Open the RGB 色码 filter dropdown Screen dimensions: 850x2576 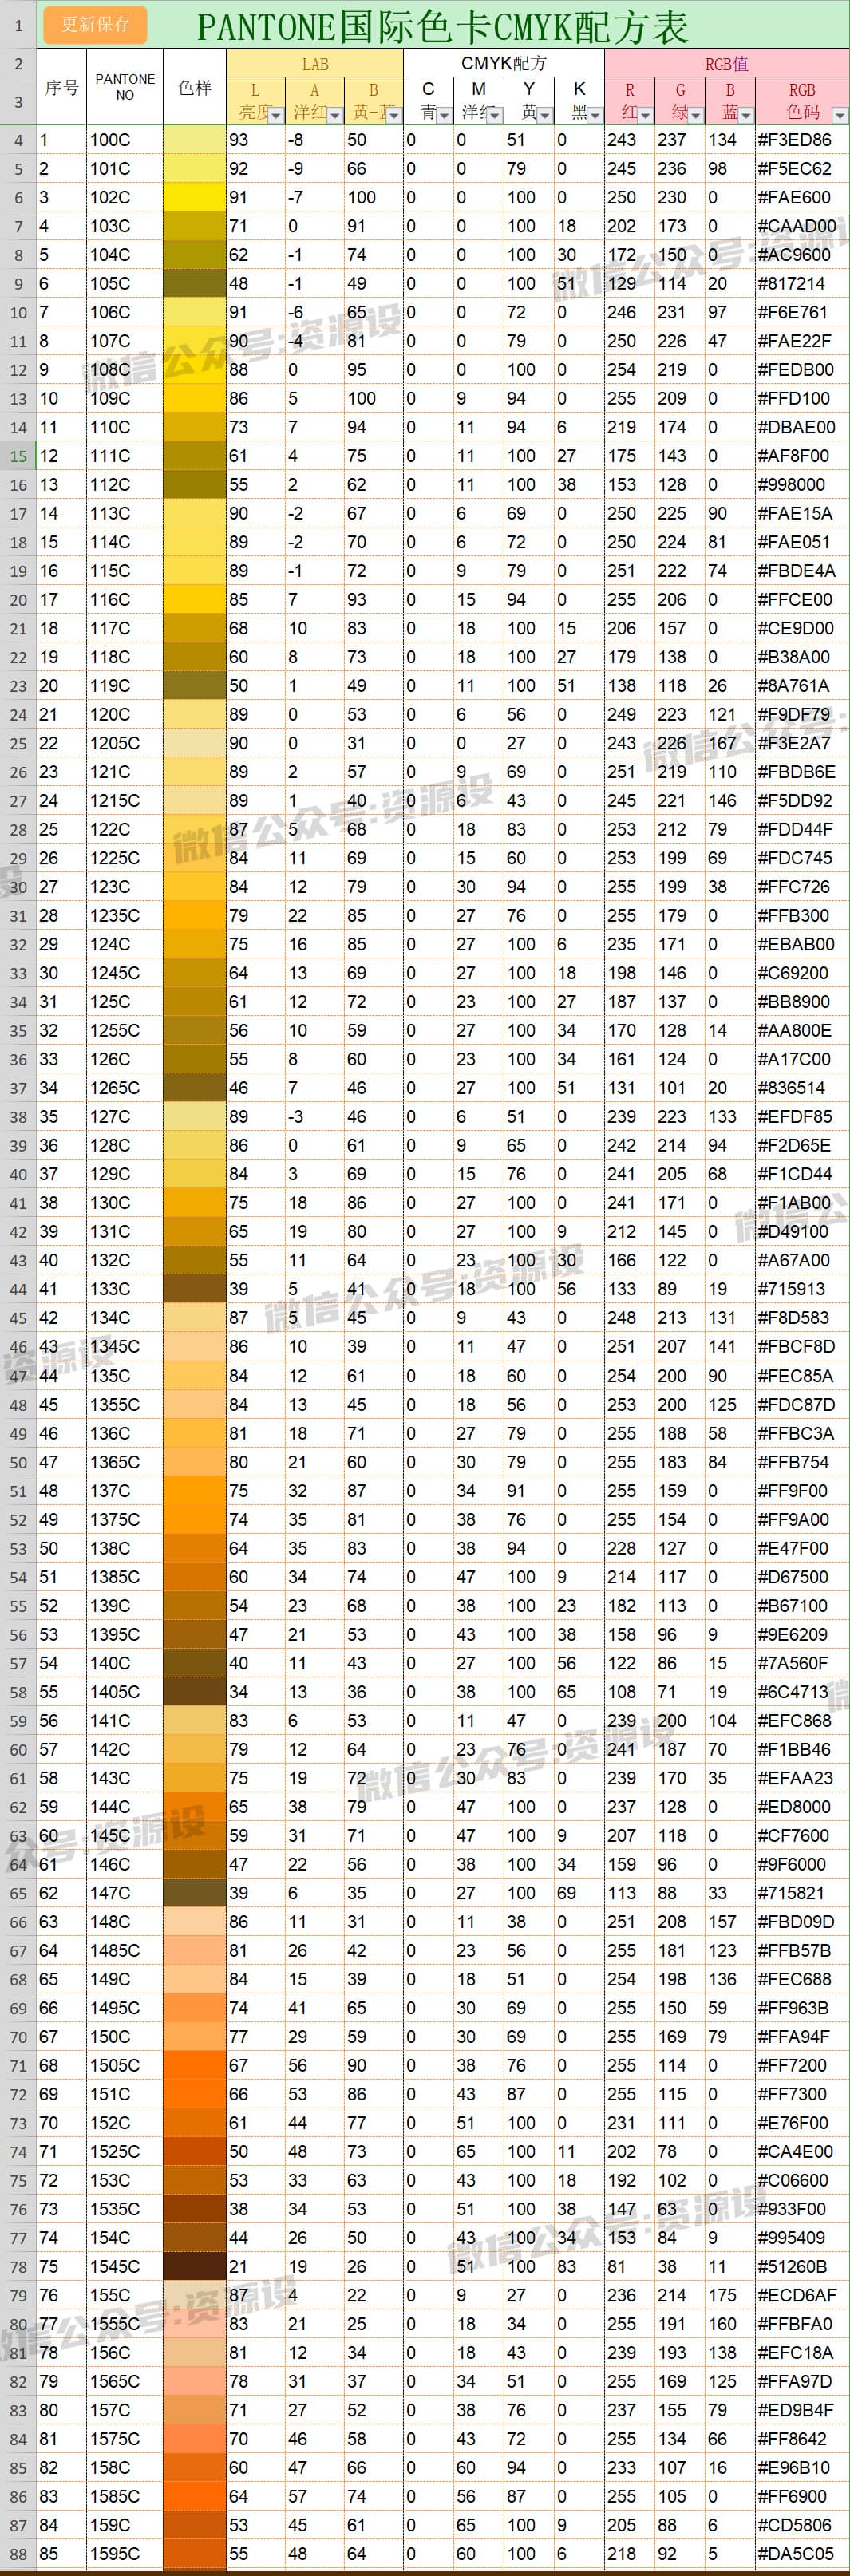[839, 115]
